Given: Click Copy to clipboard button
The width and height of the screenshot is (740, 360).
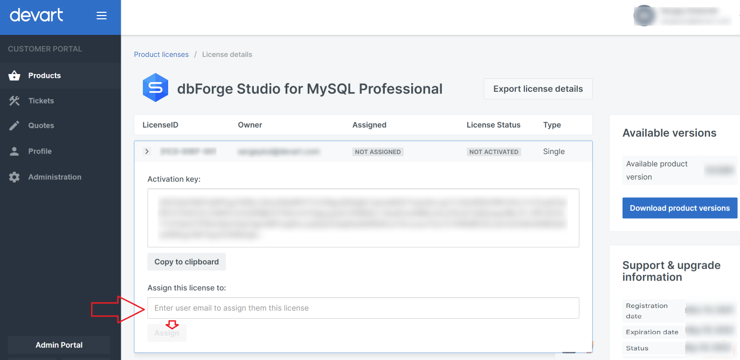Looking at the screenshot, I should [186, 262].
